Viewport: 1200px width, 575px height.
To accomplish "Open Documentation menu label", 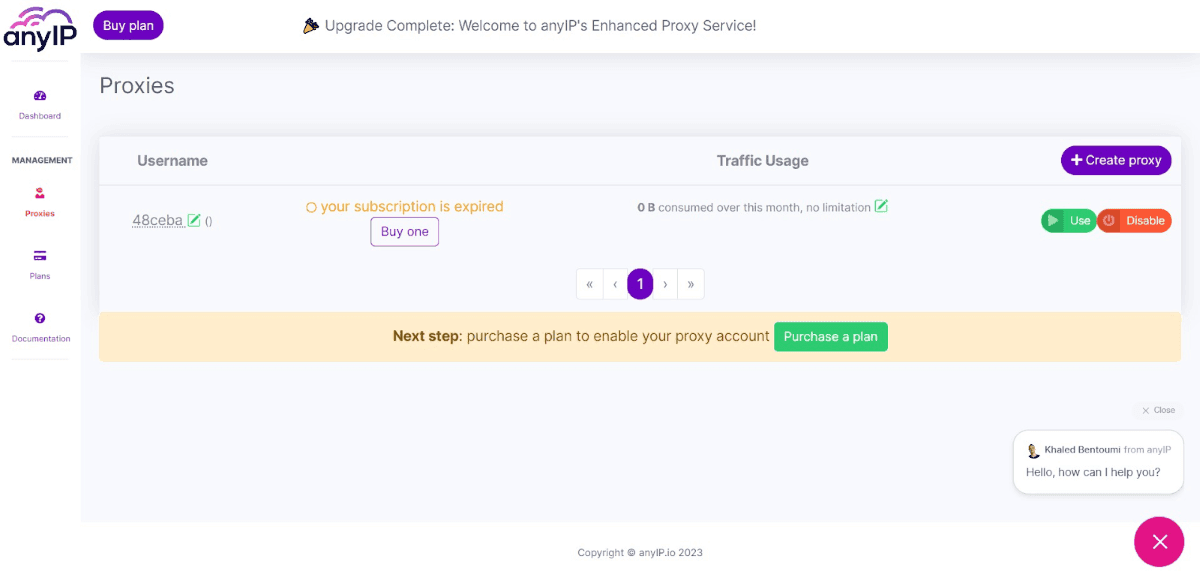I will pos(41,339).
